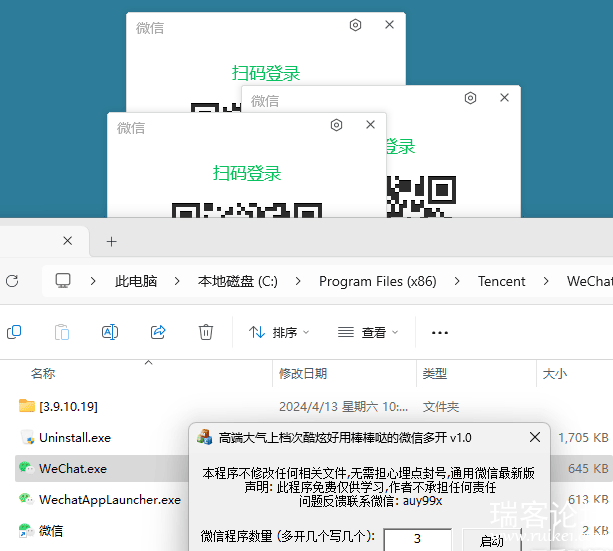
Task: Open settings in the topmost-back WeChat login window
Action: 355,25
